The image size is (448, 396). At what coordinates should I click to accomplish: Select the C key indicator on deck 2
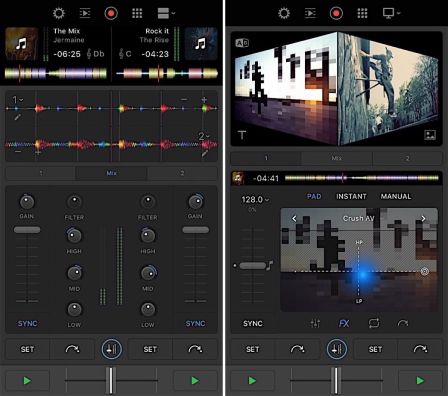pyautogui.click(x=125, y=54)
